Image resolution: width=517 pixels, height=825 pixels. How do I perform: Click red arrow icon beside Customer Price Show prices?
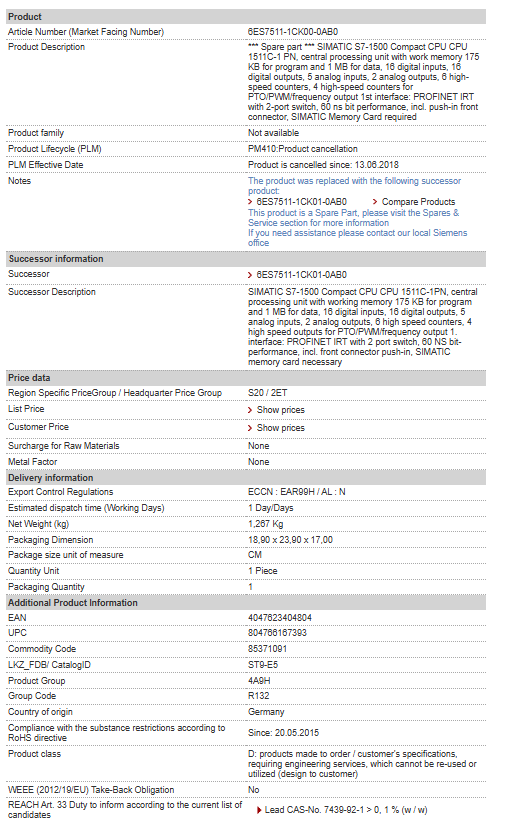[x=250, y=428]
